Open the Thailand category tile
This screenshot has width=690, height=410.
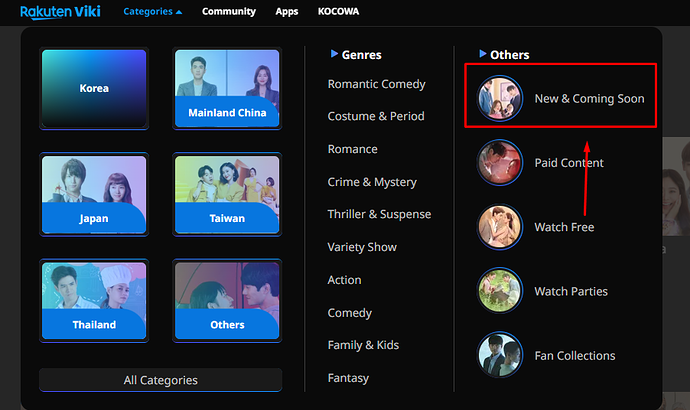[94, 301]
